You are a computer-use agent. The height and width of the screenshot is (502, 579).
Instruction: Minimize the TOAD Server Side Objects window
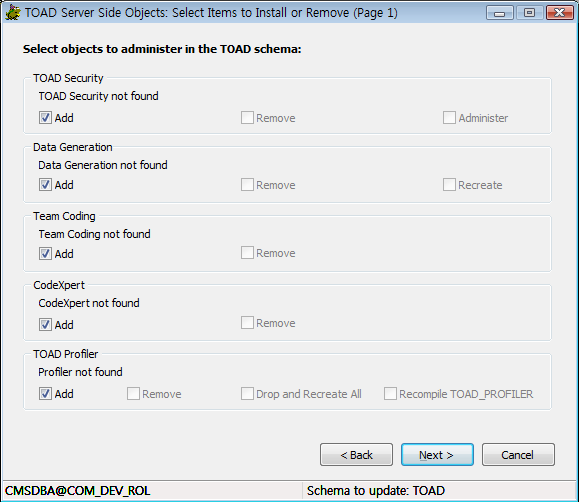tap(500, 13)
